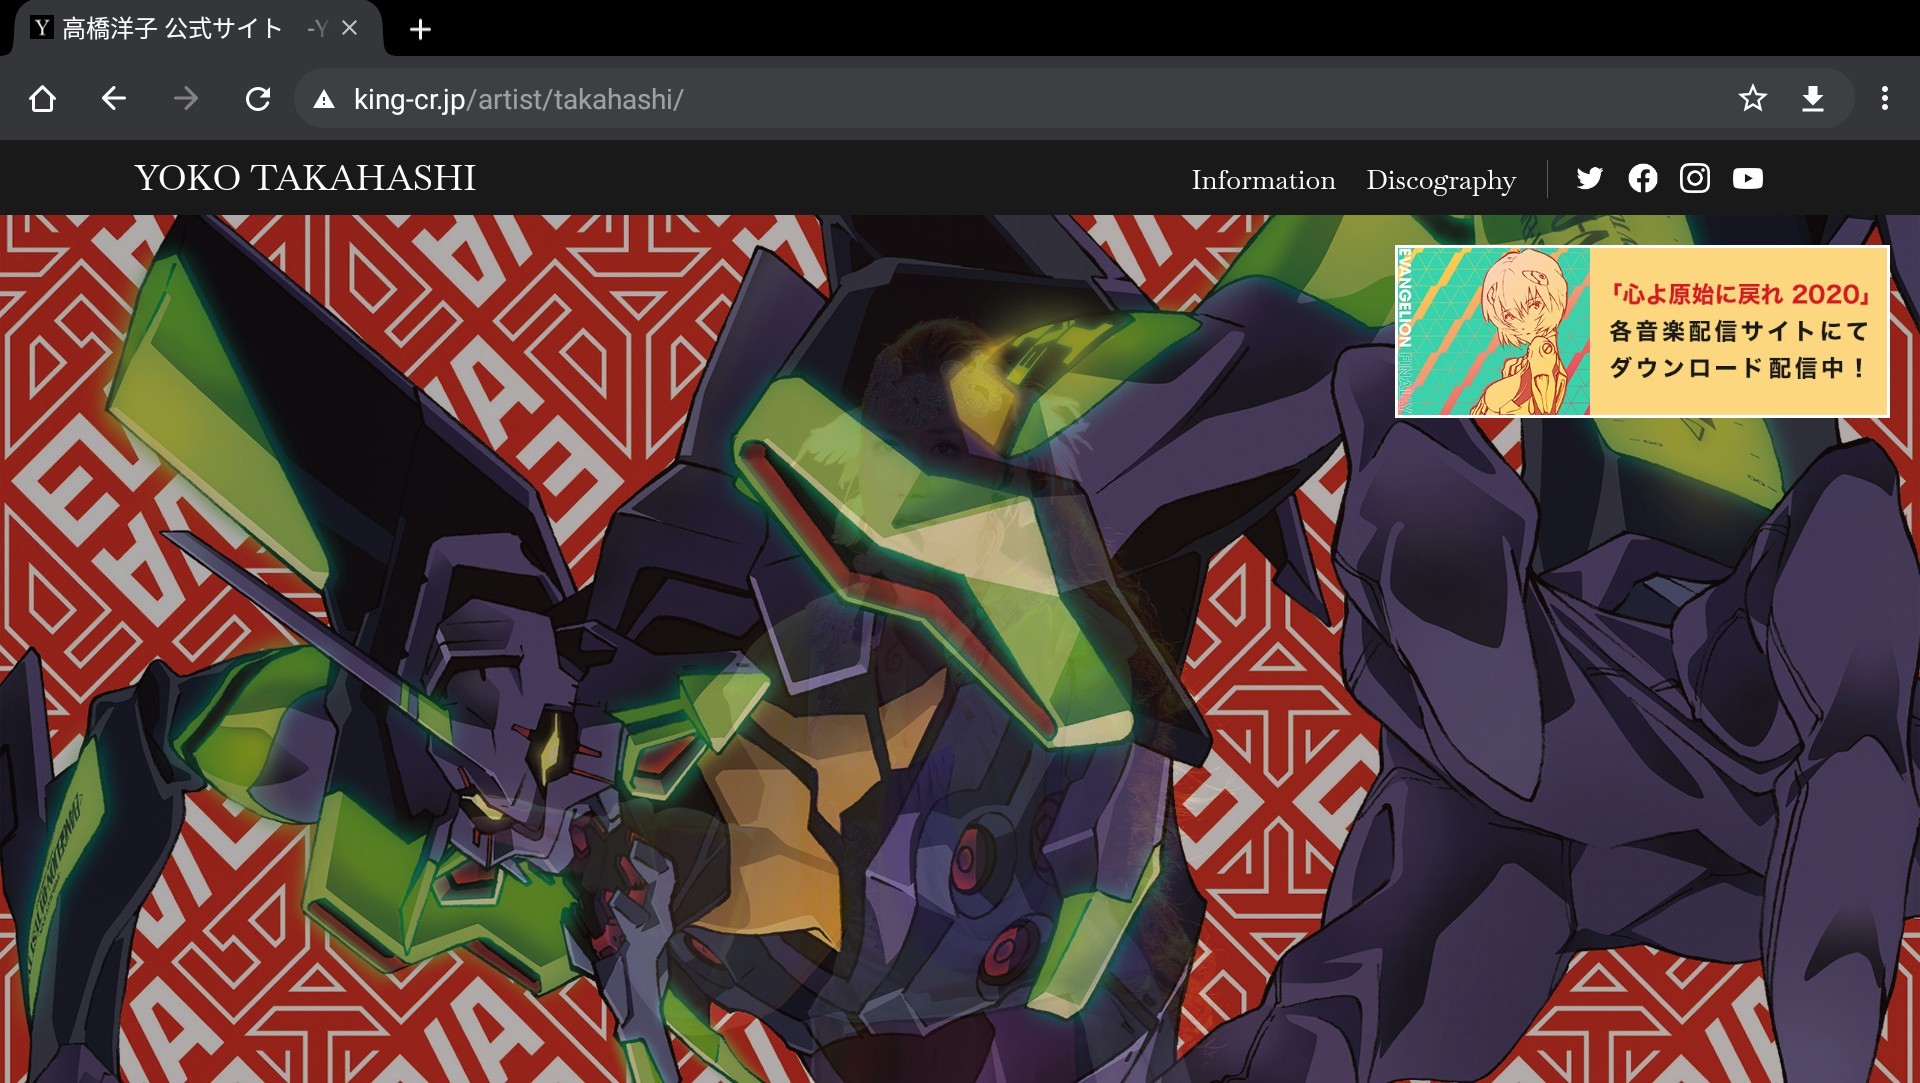Reload the current page

click(258, 99)
